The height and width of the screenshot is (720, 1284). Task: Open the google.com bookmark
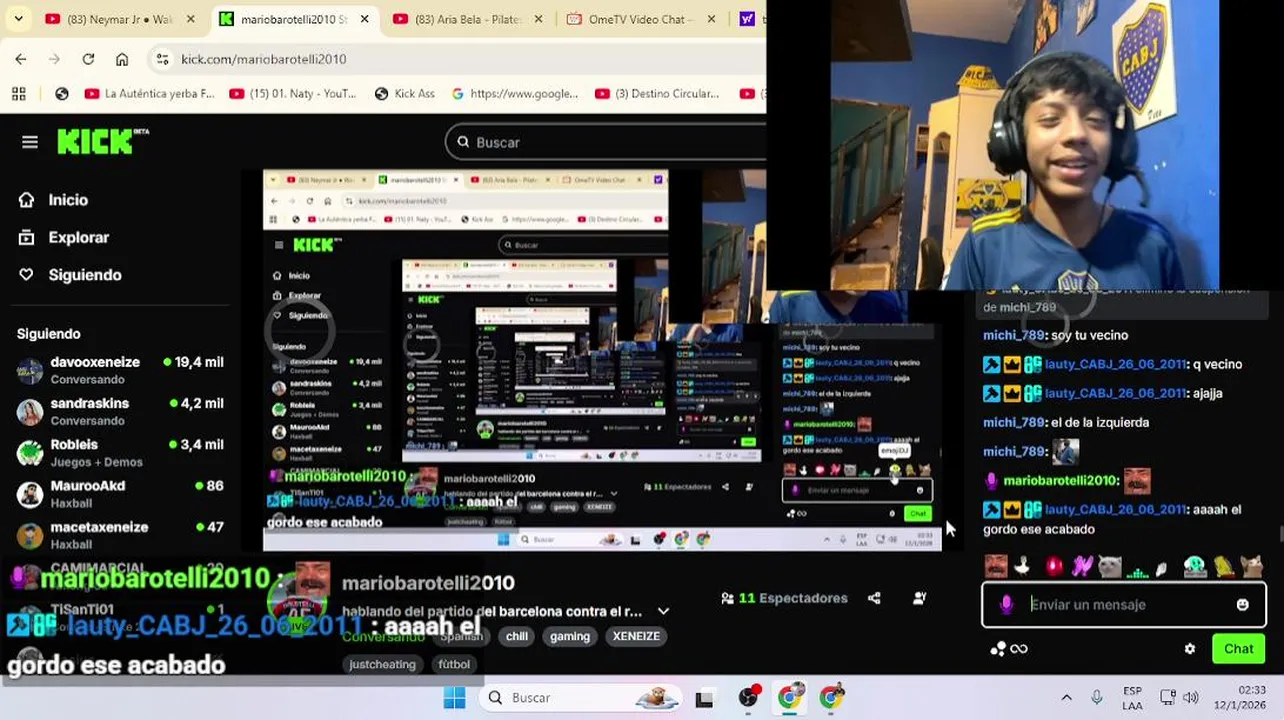click(x=514, y=93)
